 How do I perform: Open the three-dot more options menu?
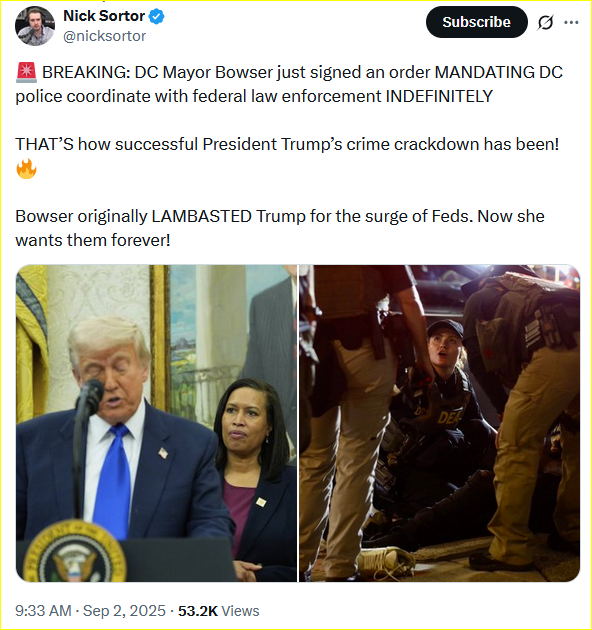571,22
